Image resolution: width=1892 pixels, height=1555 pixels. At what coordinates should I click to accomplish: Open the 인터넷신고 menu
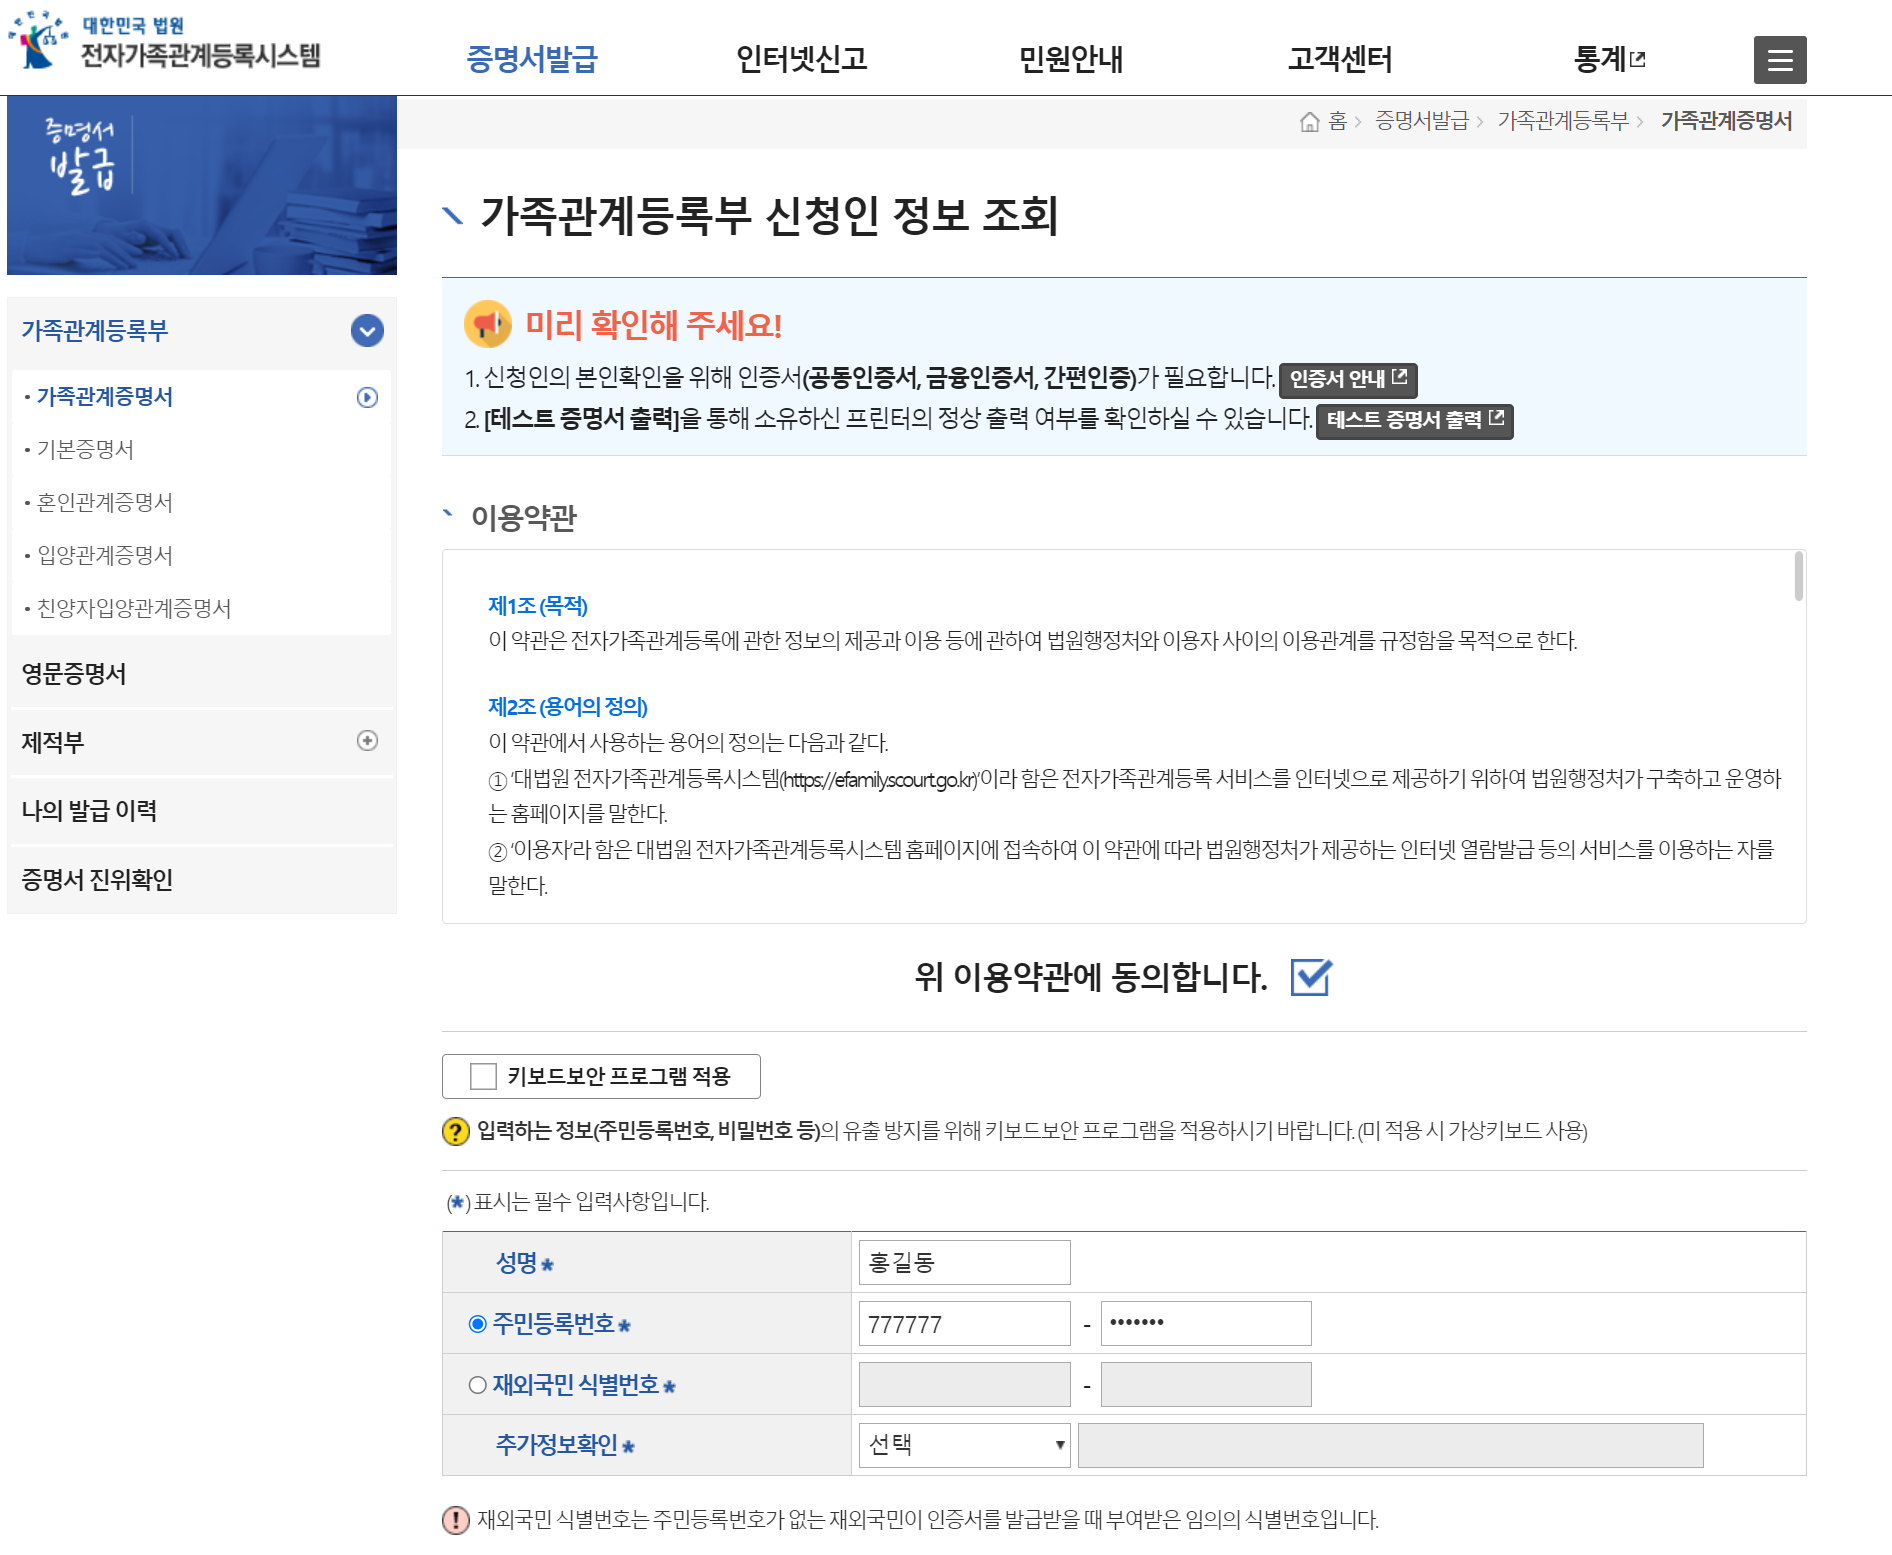801,59
